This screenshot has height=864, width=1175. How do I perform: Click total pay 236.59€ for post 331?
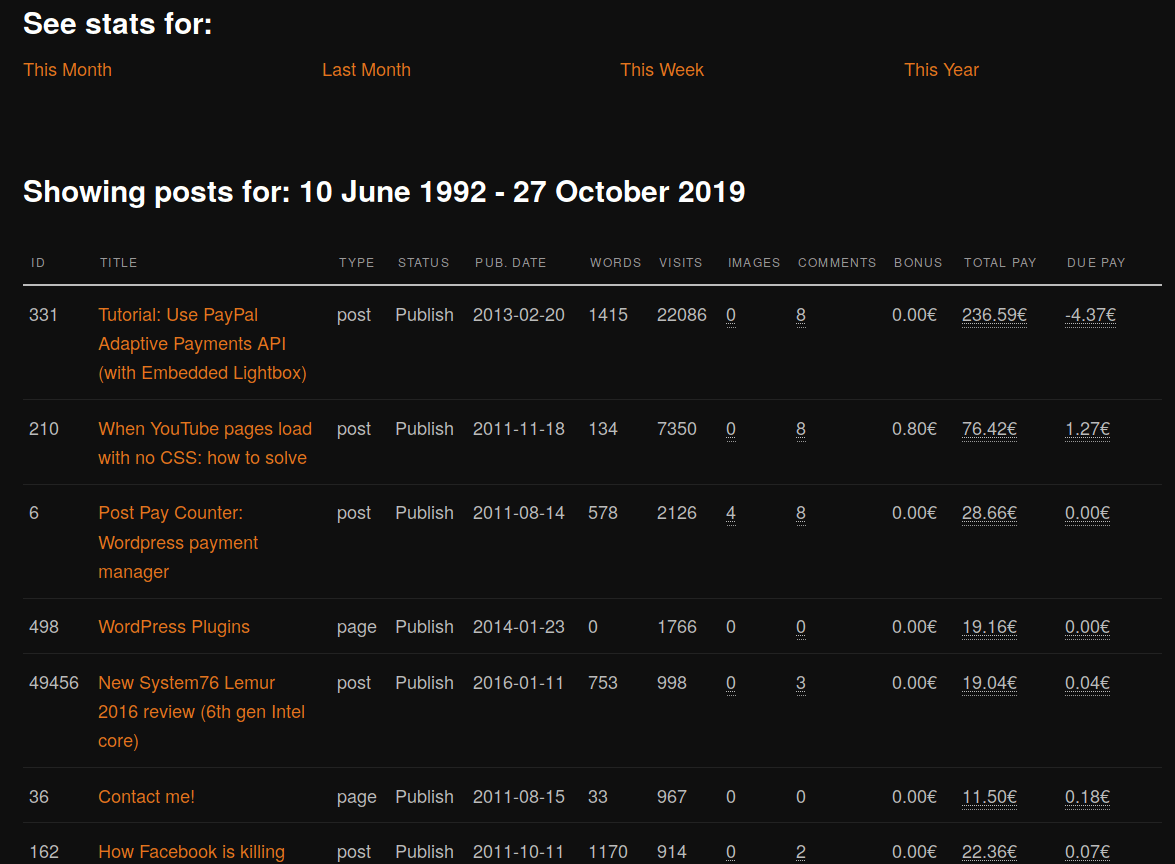coord(994,315)
